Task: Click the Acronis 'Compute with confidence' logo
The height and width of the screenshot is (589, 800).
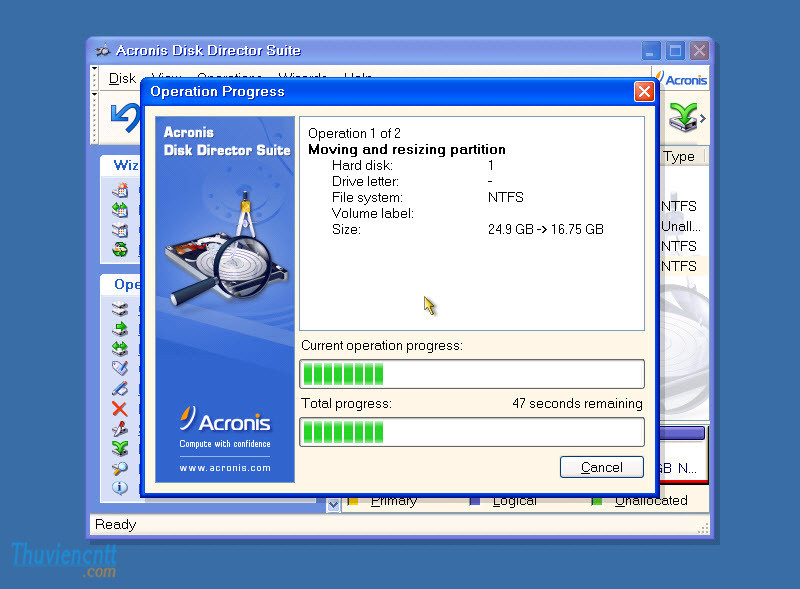Action: click(x=225, y=428)
